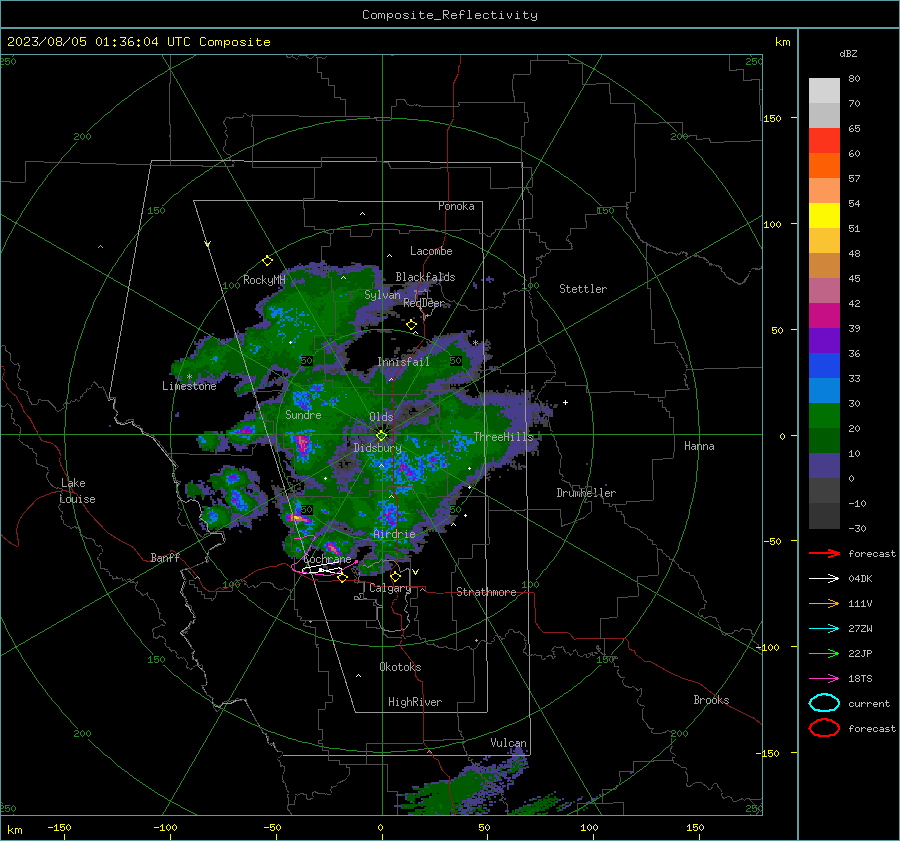Image resolution: width=900 pixels, height=841 pixels.
Task: Select the slate purple 10 dBZ legend swatch
Action: [824, 466]
